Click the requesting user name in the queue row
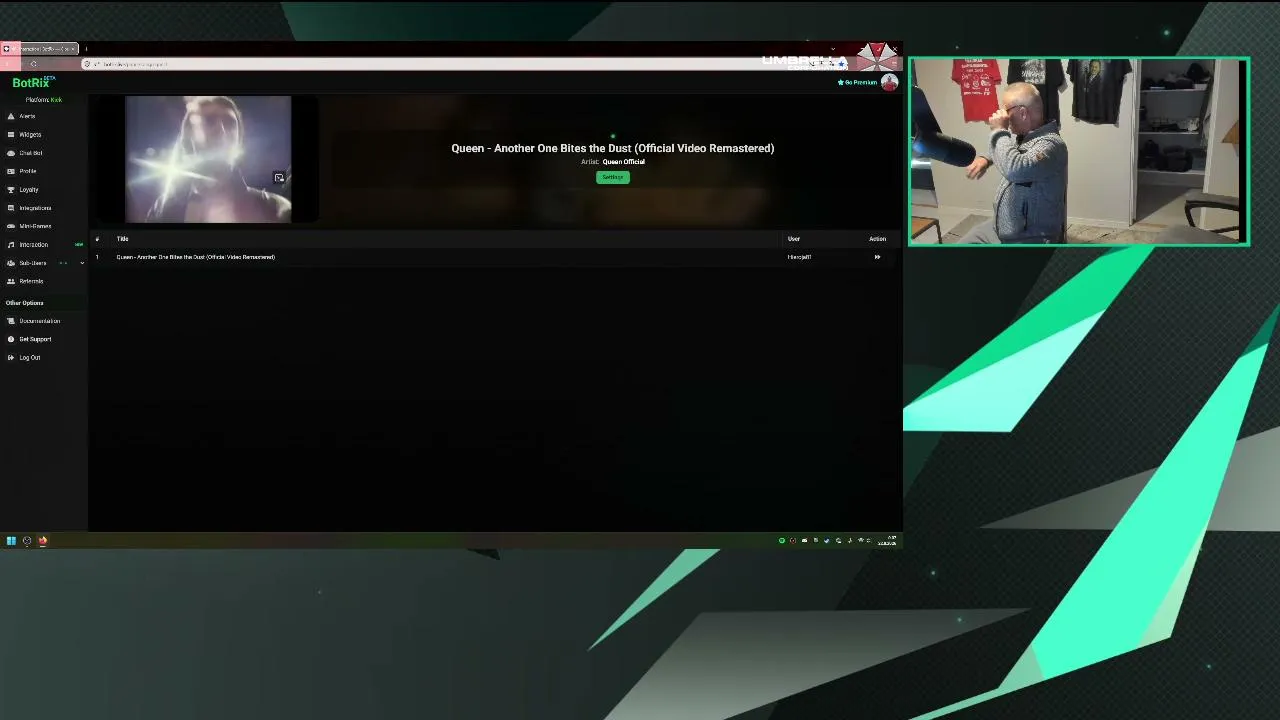Viewport: 1280px width, 720px height. point(799,257)
